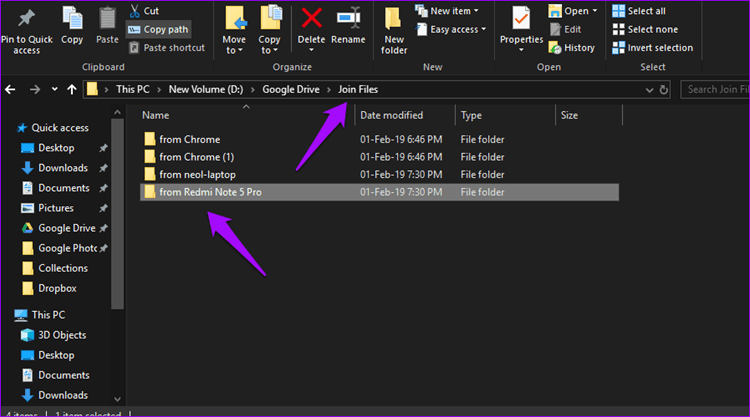Click Select all in the ribbon
This screenshot has width=750, height=417.
click(639, 11)
